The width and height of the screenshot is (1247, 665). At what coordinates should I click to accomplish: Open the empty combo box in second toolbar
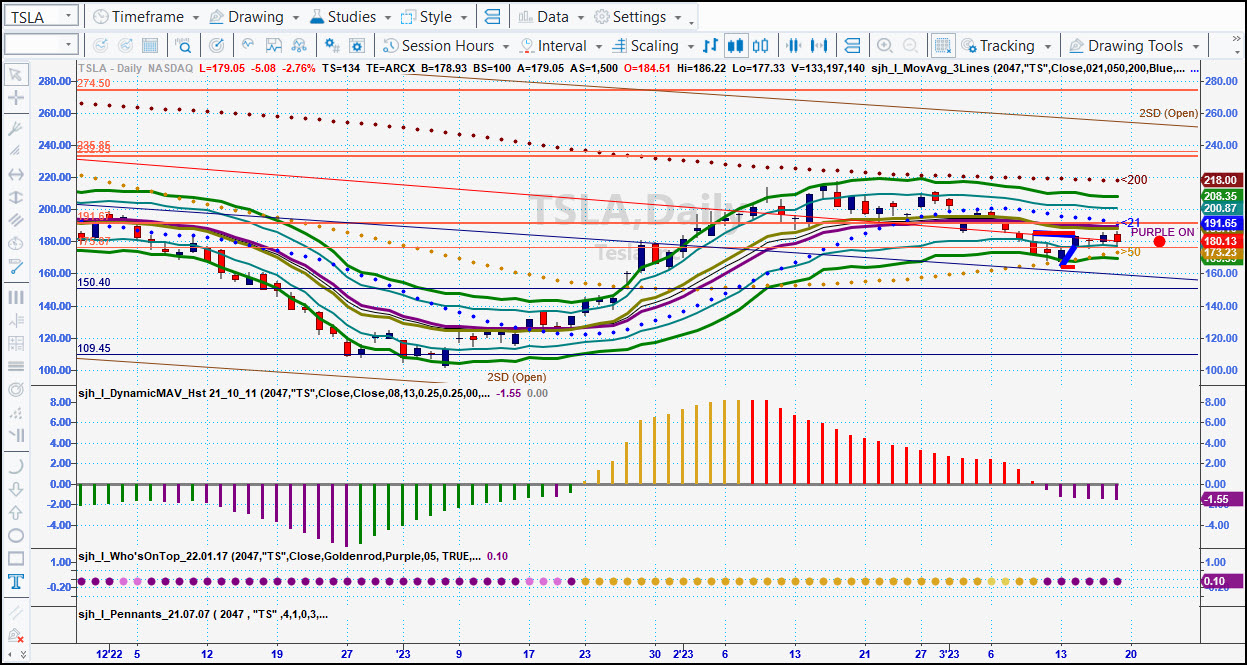coord(41,45)
